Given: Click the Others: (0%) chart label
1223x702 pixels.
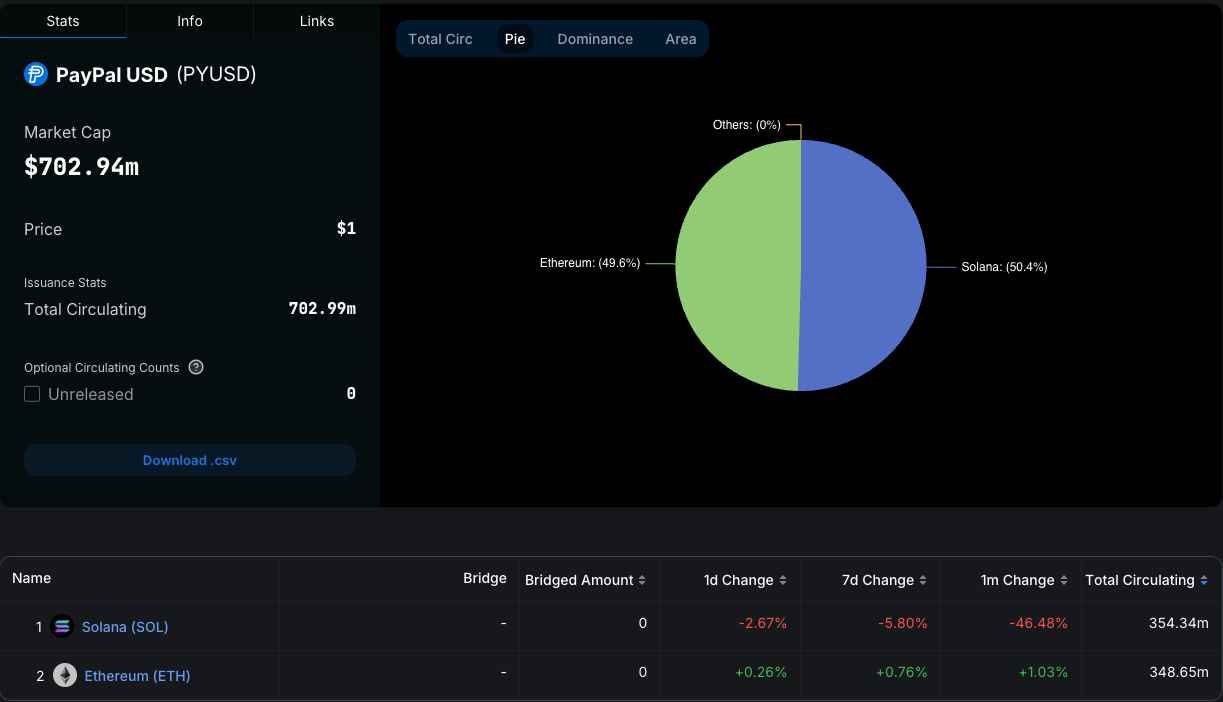Looking at the screenshot, I should click(746, 125).
